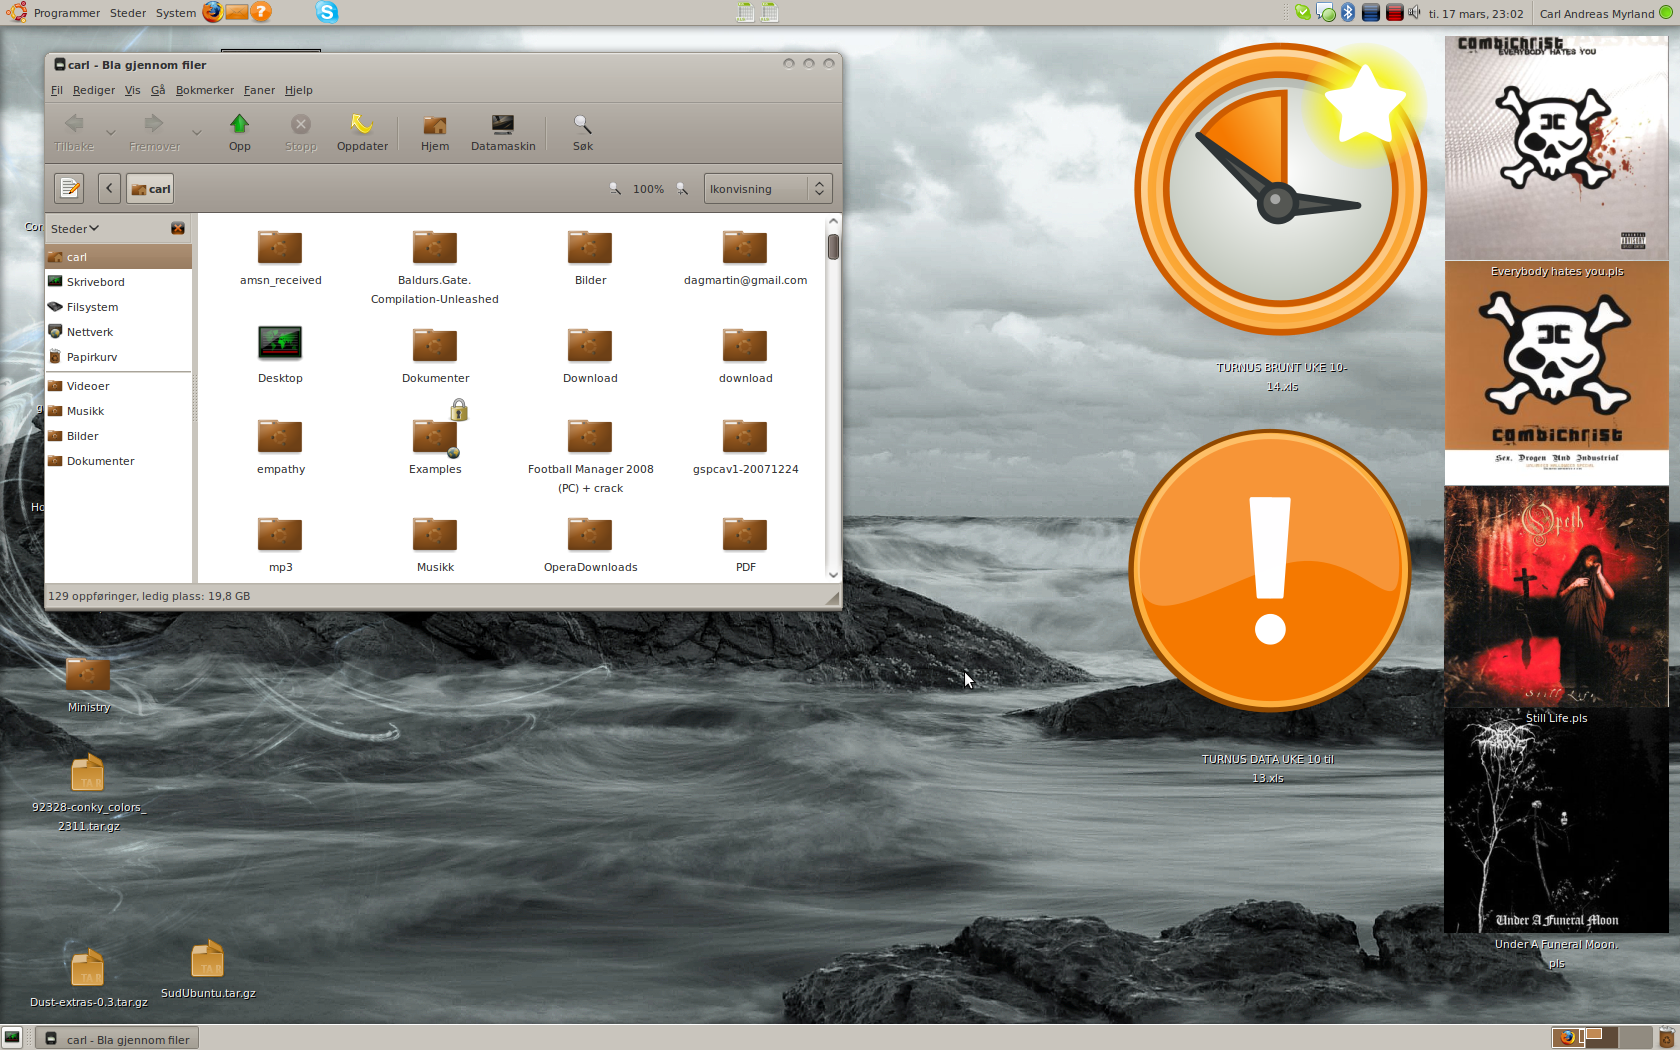Open the Steder menu in top panel

(128, 13)
